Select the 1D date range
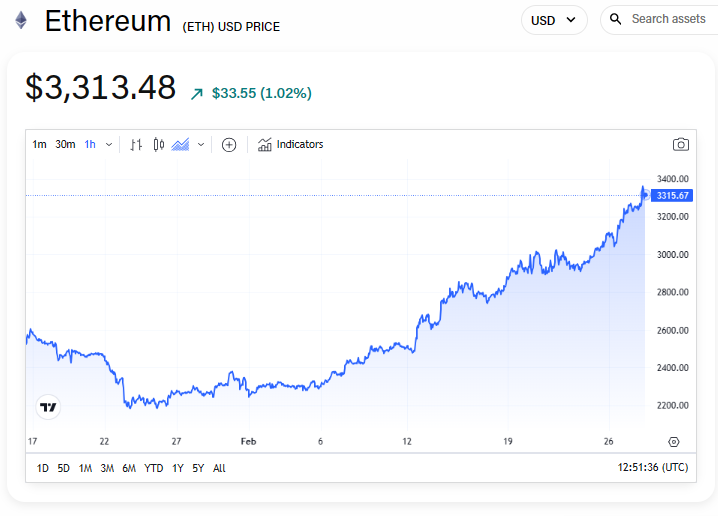The image size is (718, 516). [x=43, y=468]
